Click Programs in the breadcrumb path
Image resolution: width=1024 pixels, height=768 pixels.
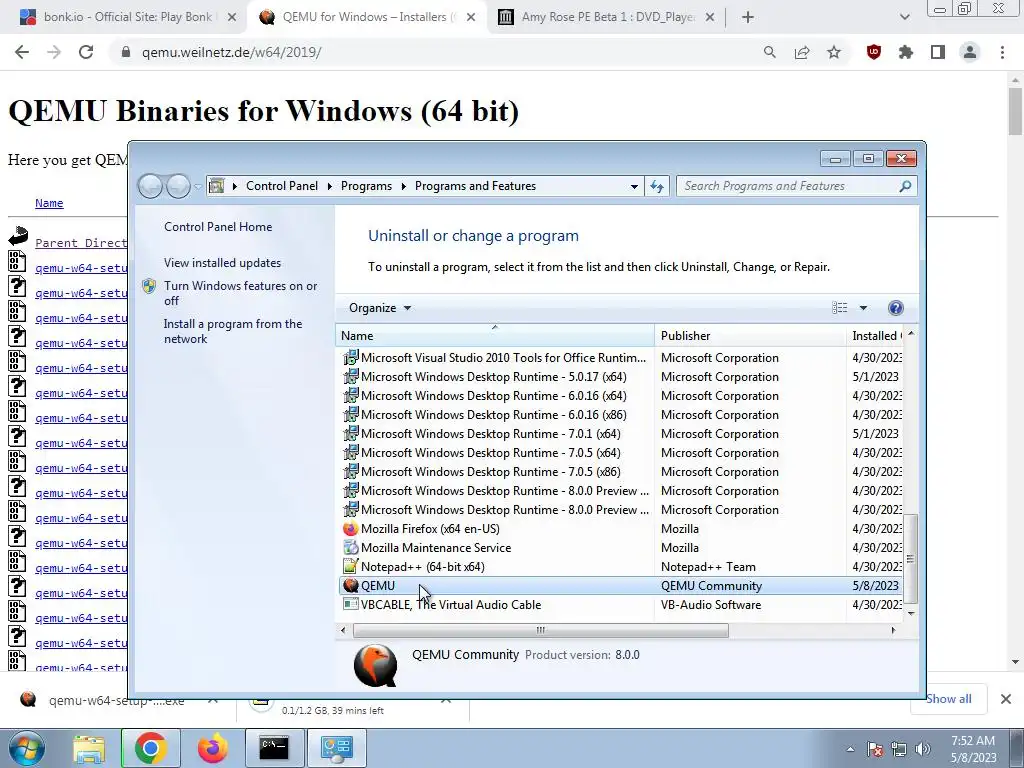(366, 186)
